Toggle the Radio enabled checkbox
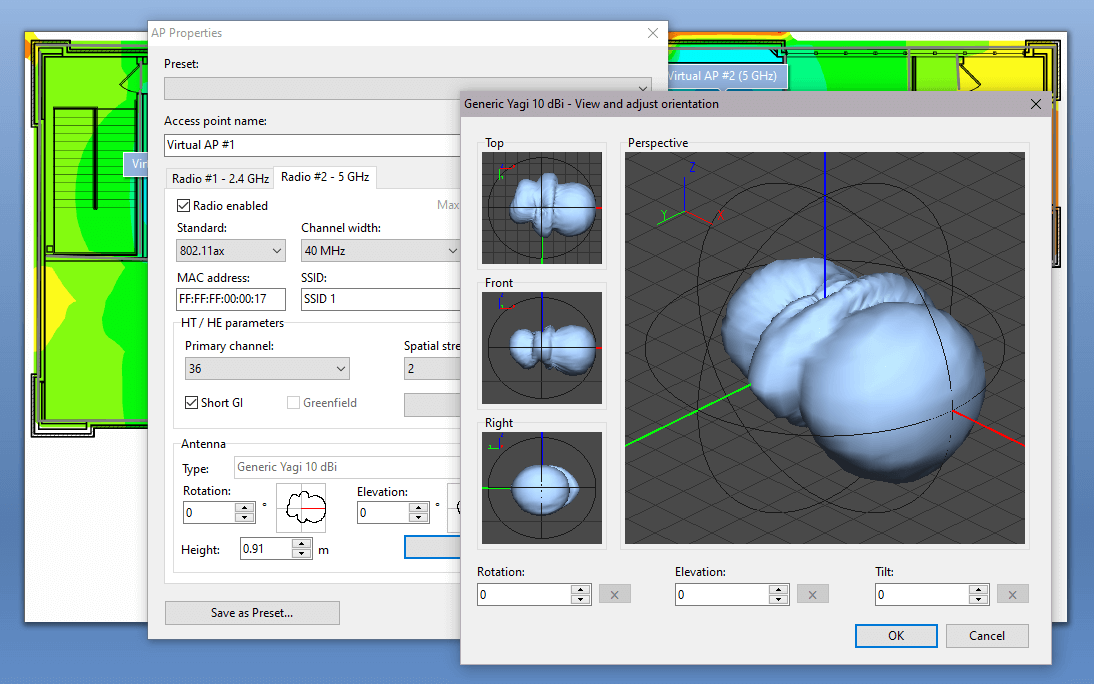The height and width of the screenshot is (684, 1094). click(181, 205)
